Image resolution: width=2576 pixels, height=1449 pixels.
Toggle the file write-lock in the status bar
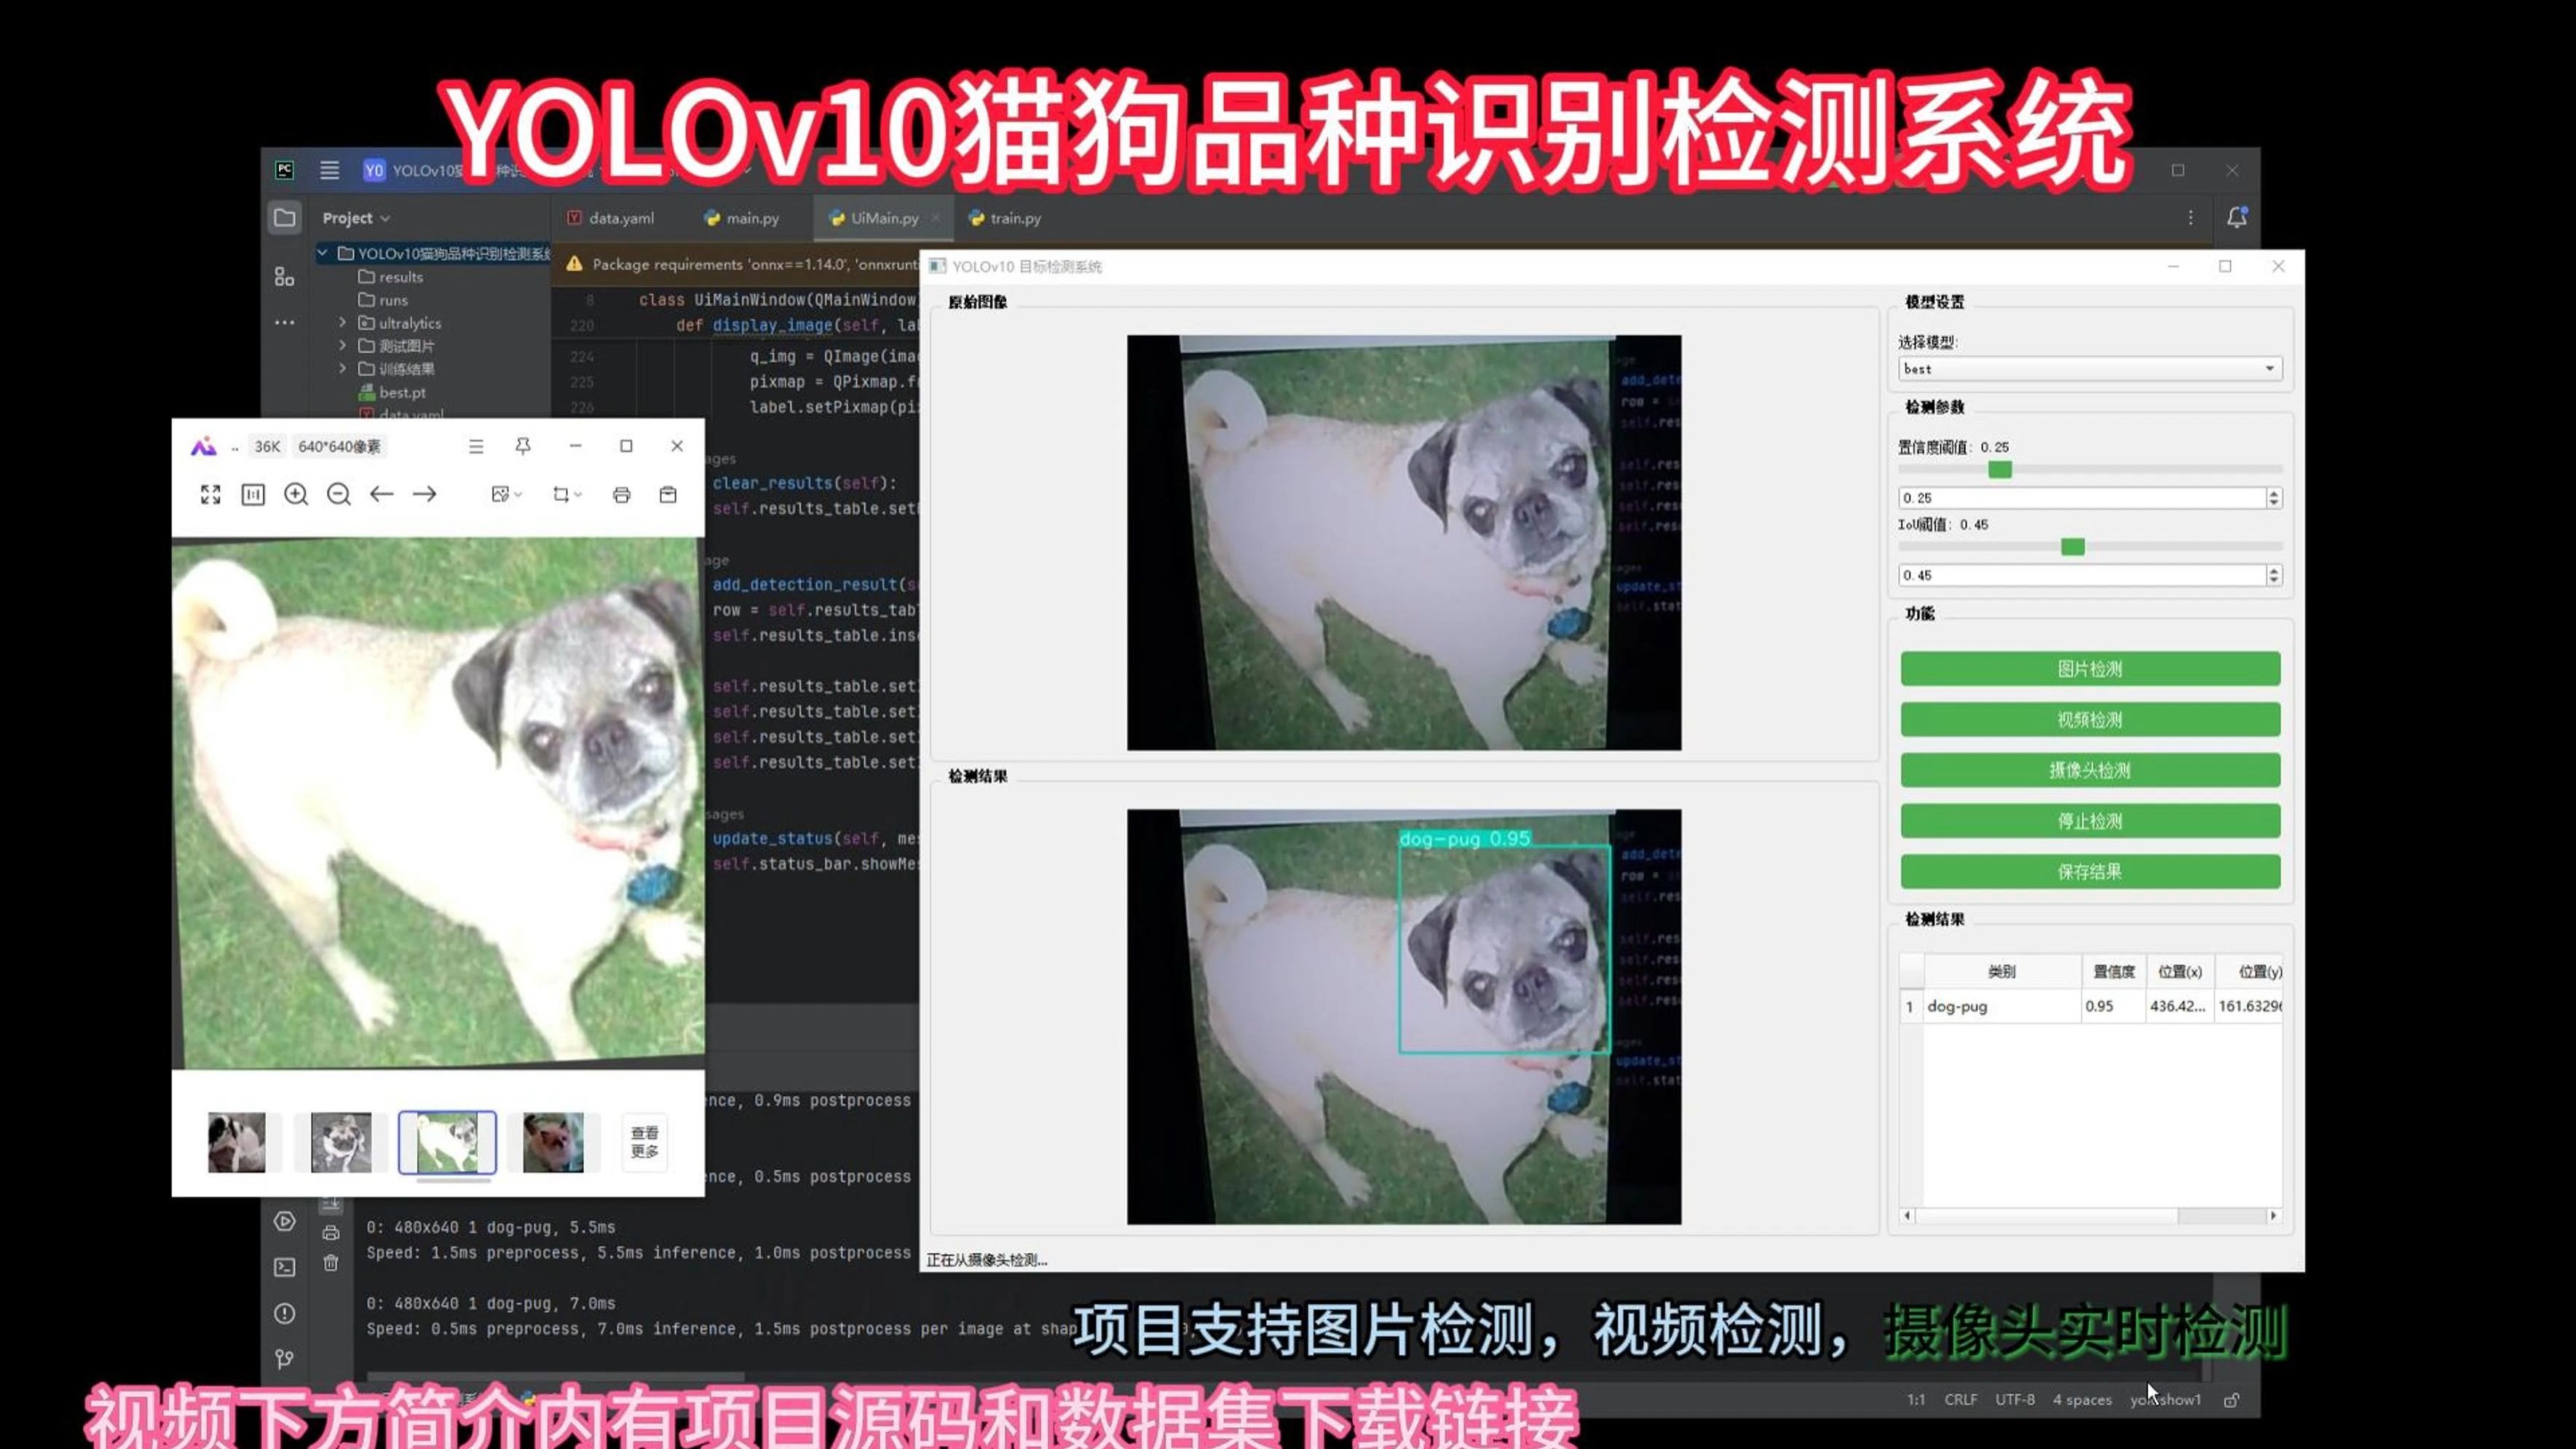click(x=2232, y=1400)
